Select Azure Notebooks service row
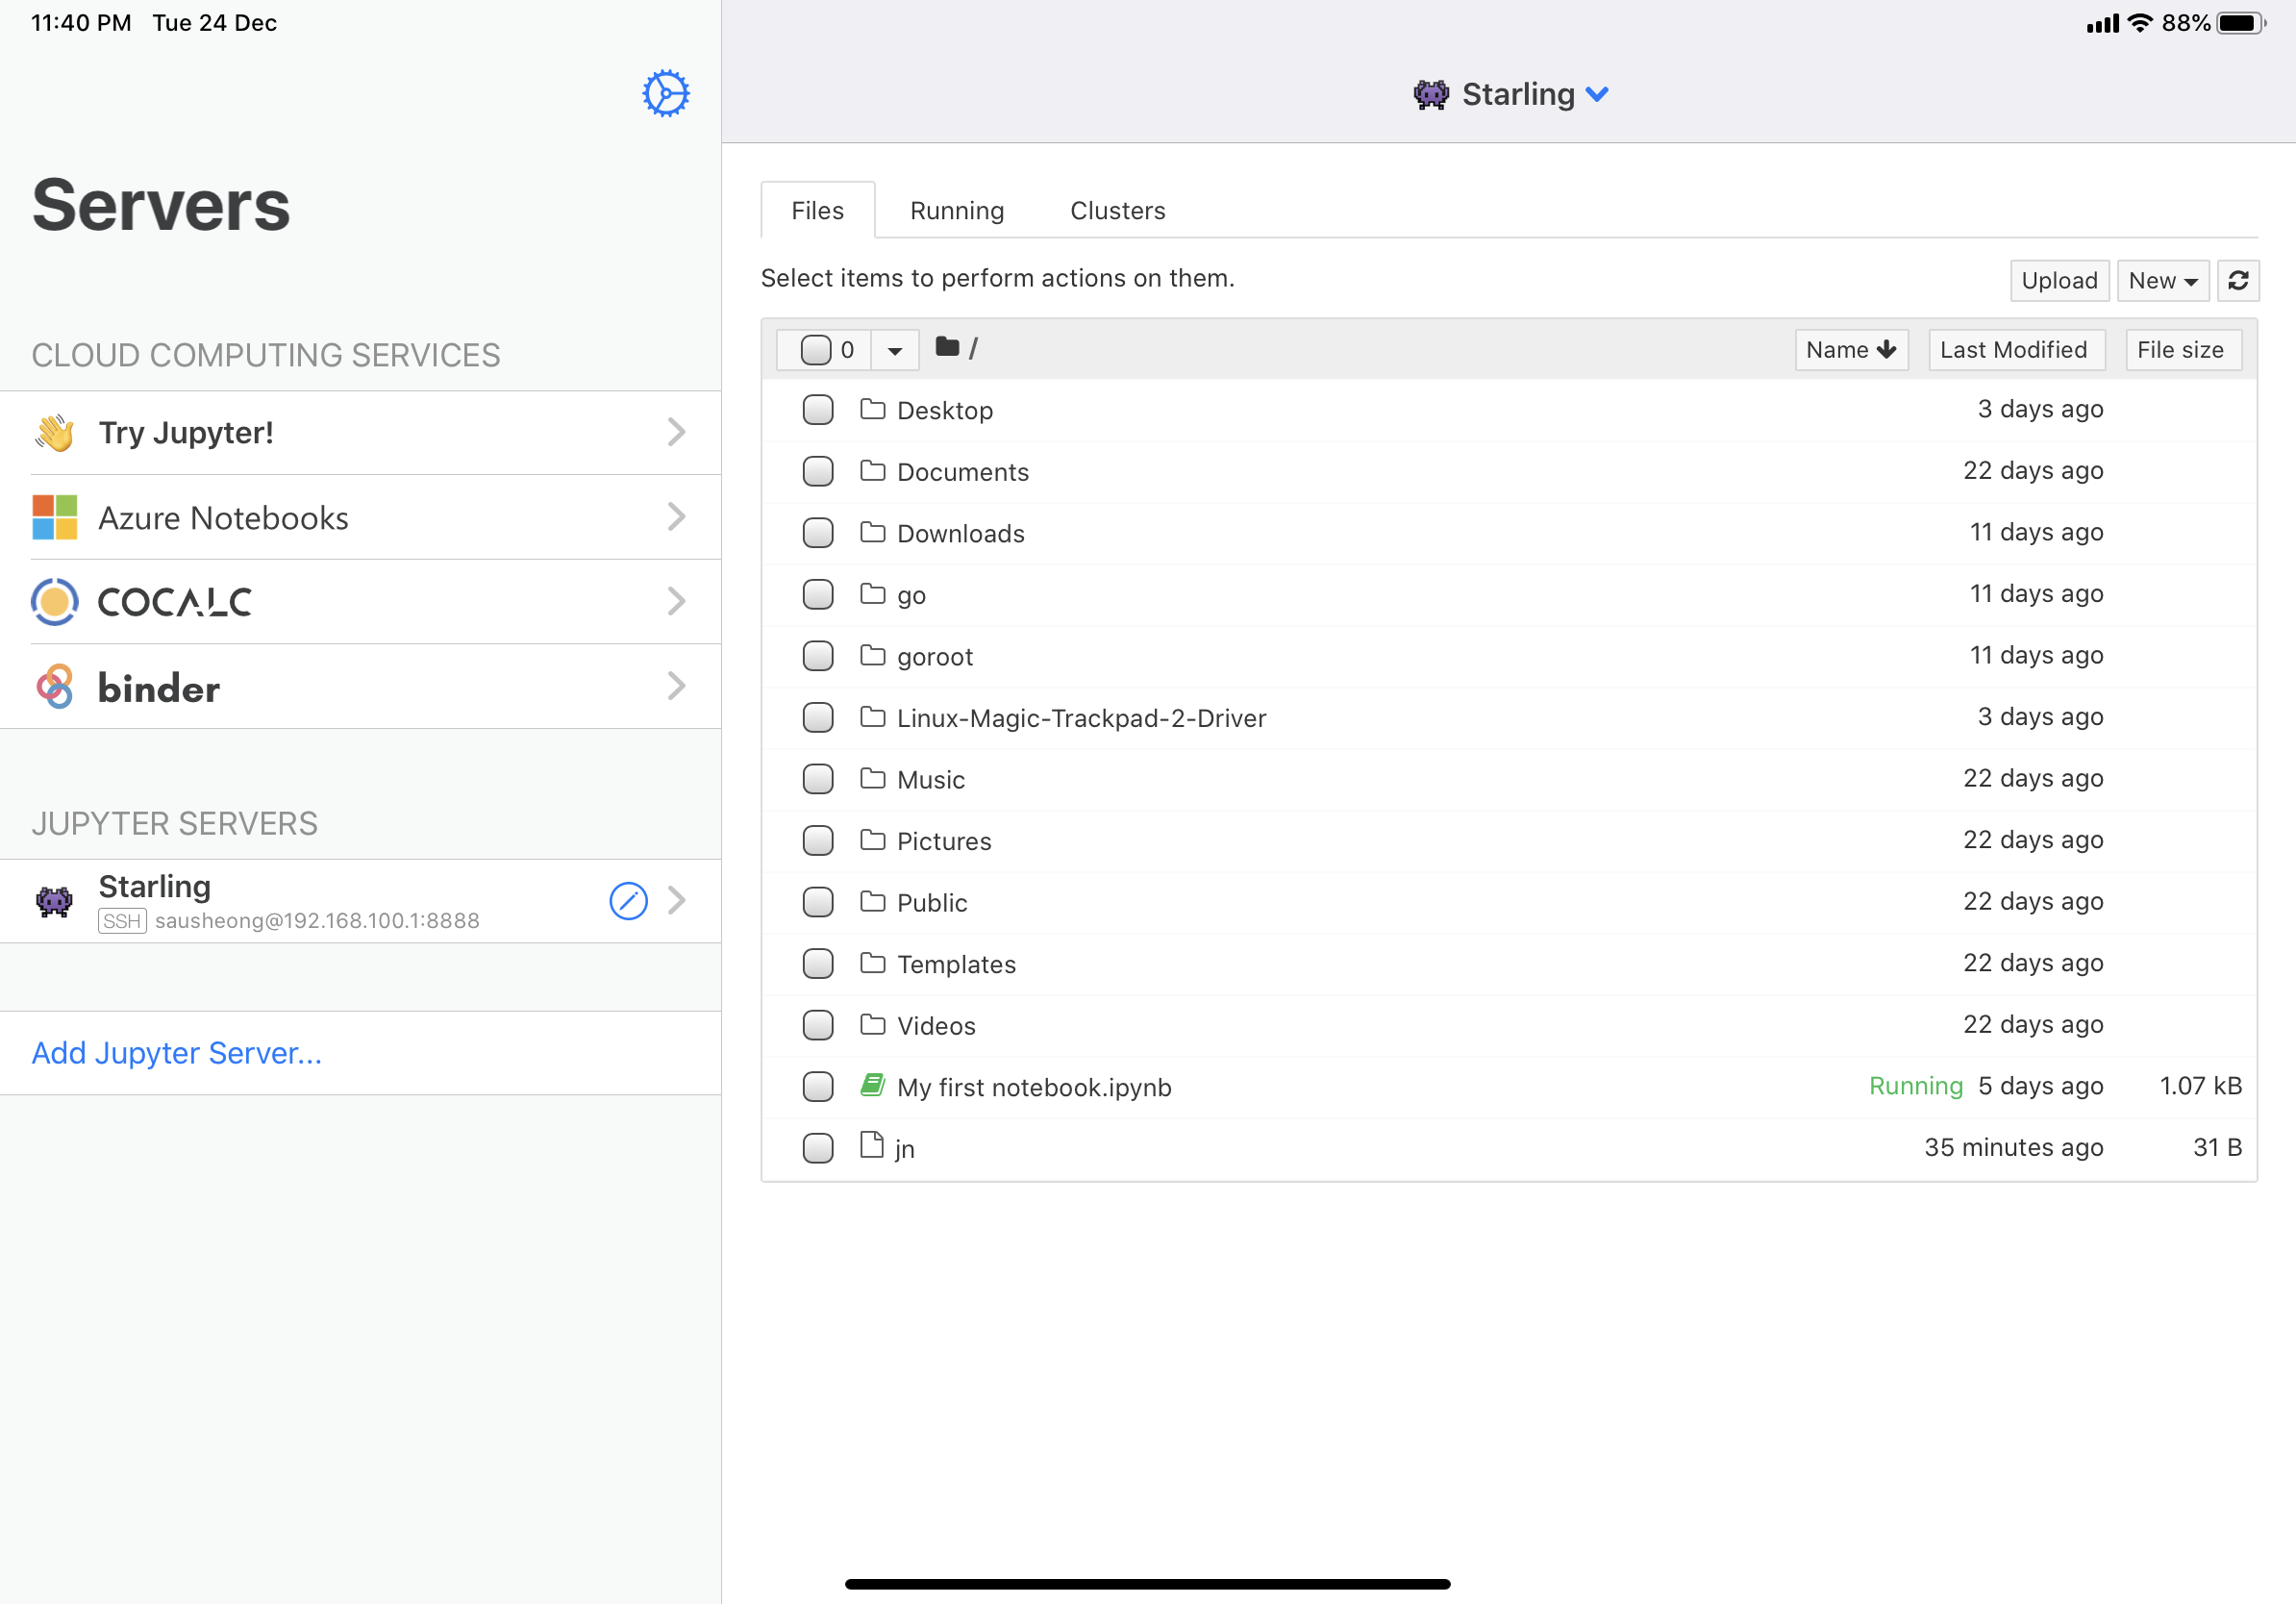 360,517
